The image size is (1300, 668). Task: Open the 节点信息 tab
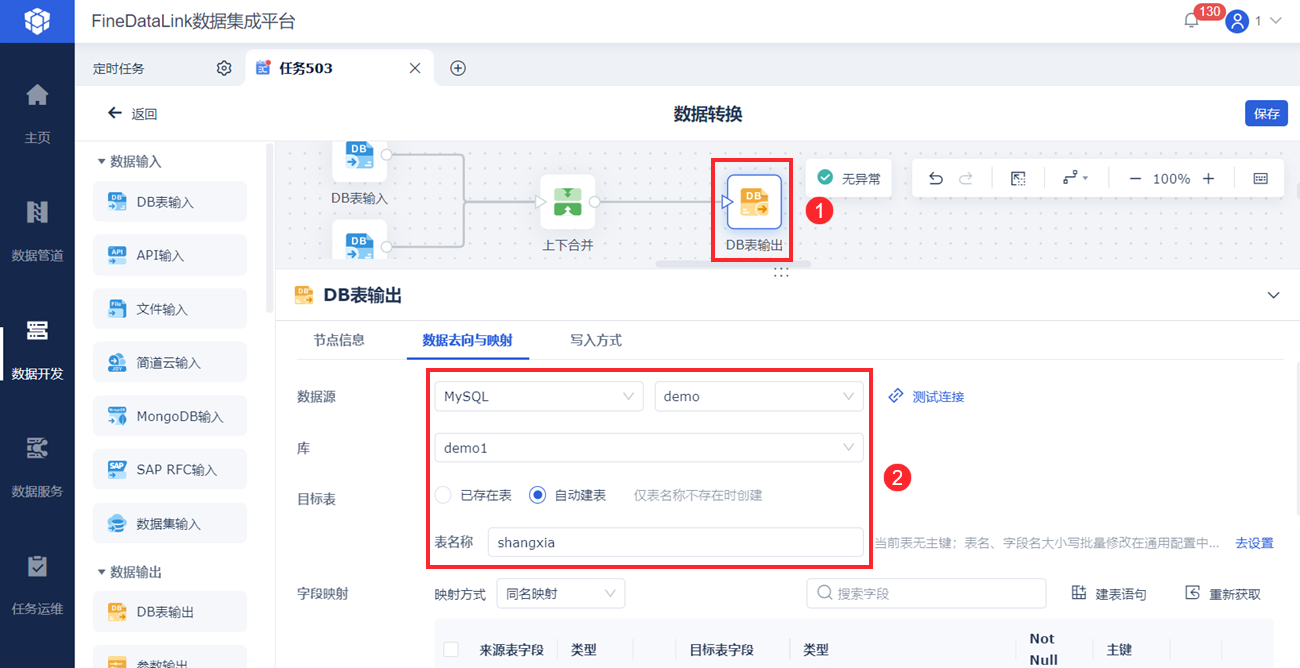(339, 340)
